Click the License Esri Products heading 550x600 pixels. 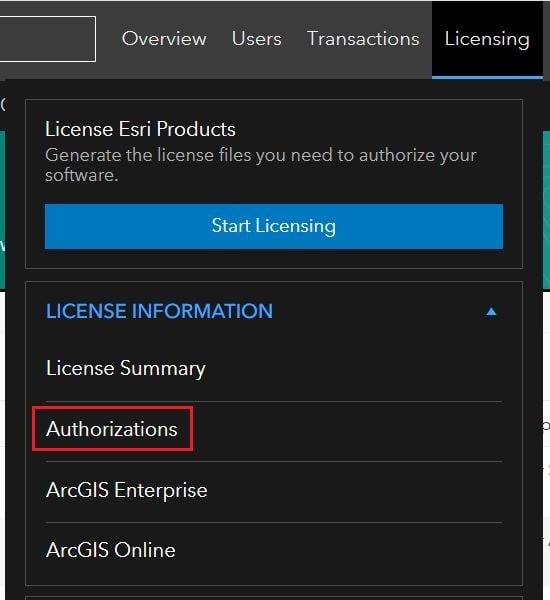coord(140,129)
